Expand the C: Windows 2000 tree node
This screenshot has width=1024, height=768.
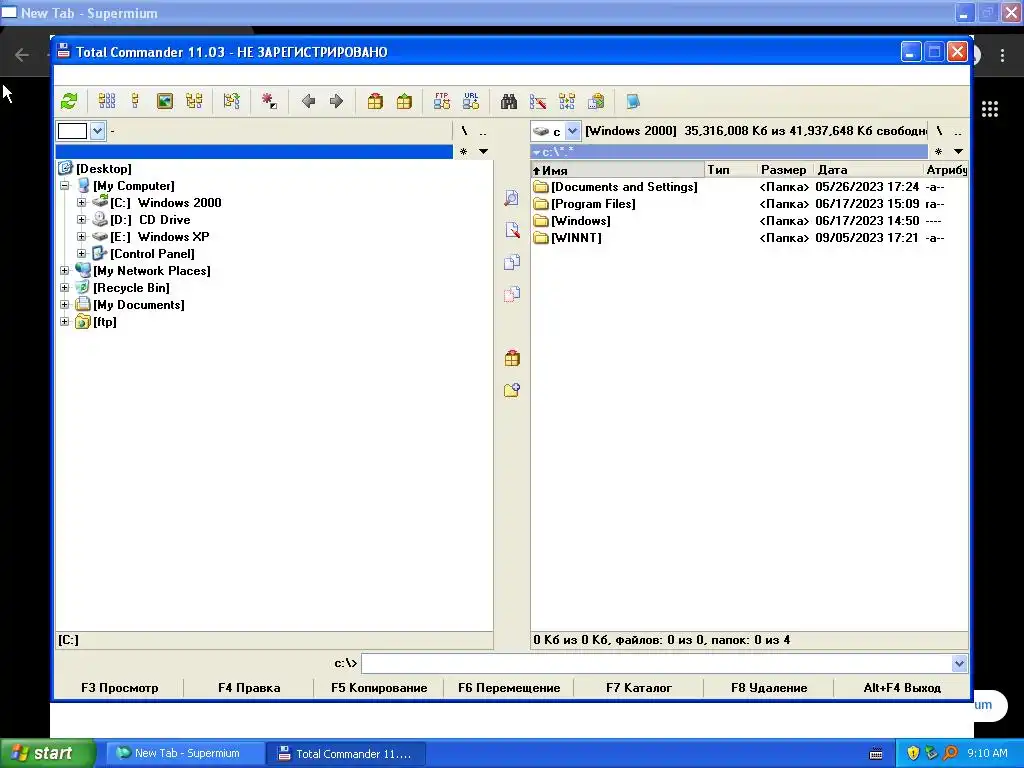[82, 202]
